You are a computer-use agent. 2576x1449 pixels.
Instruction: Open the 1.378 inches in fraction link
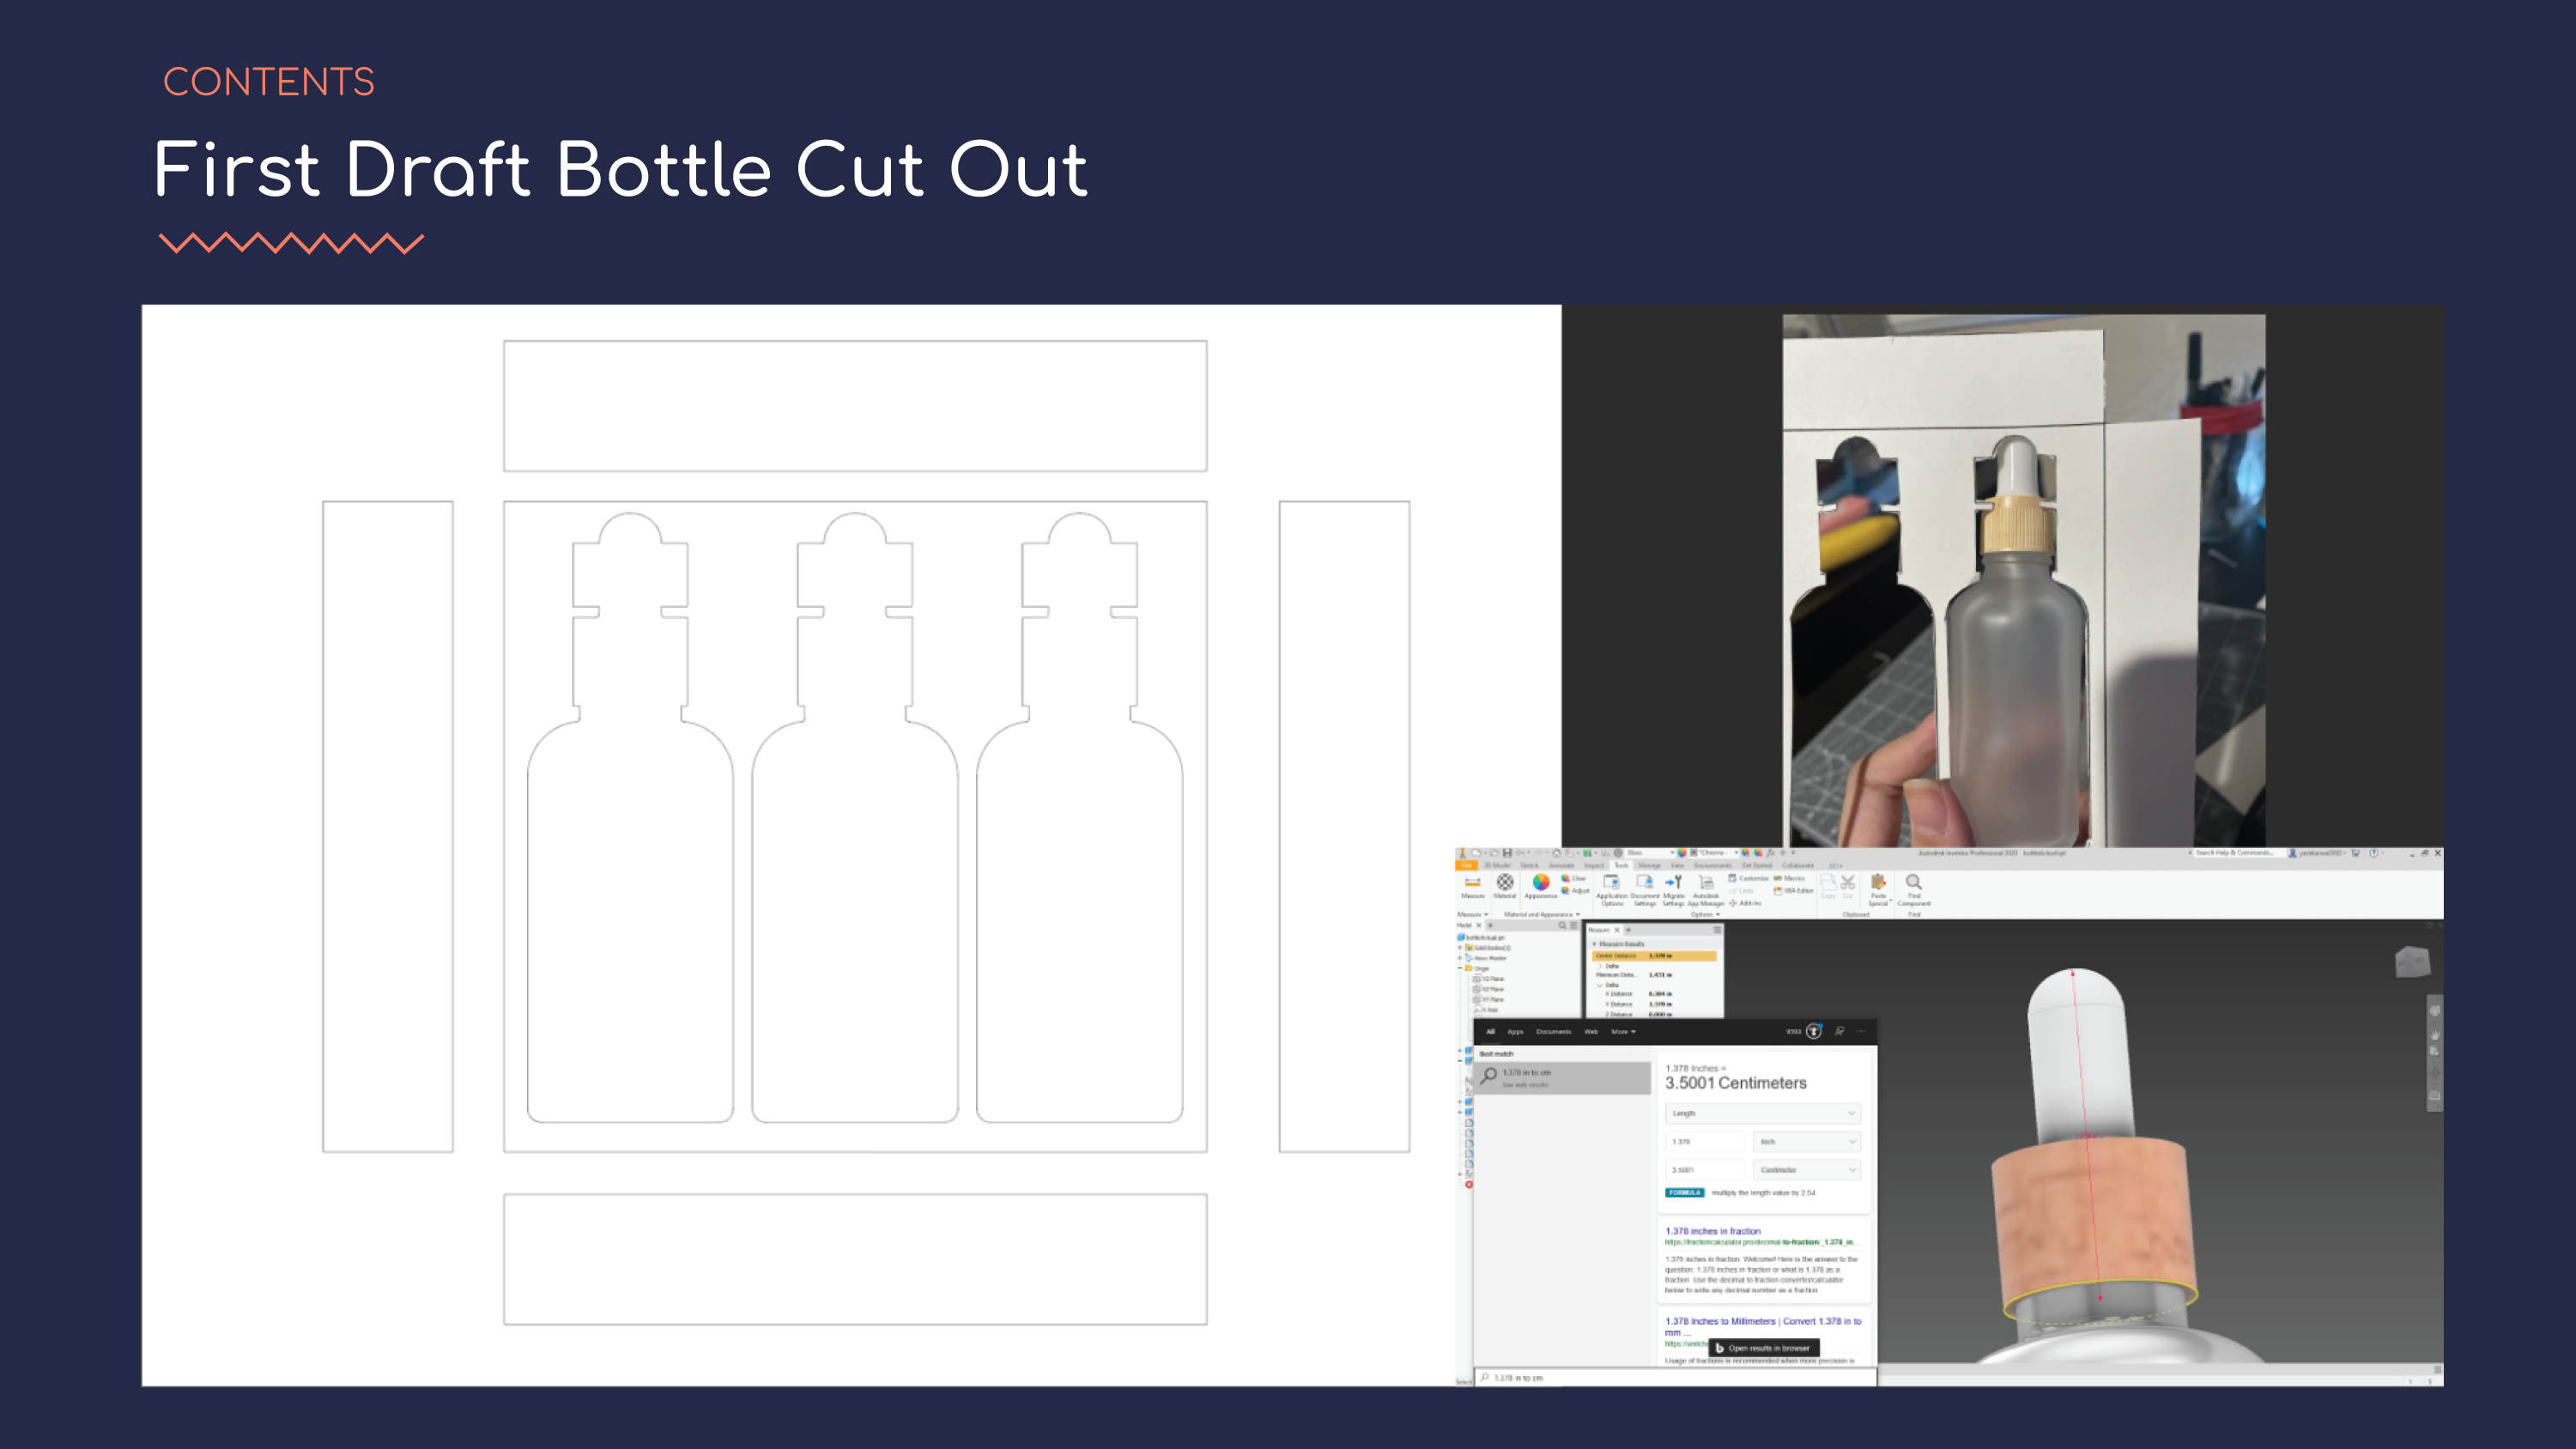point(1712,1231)
